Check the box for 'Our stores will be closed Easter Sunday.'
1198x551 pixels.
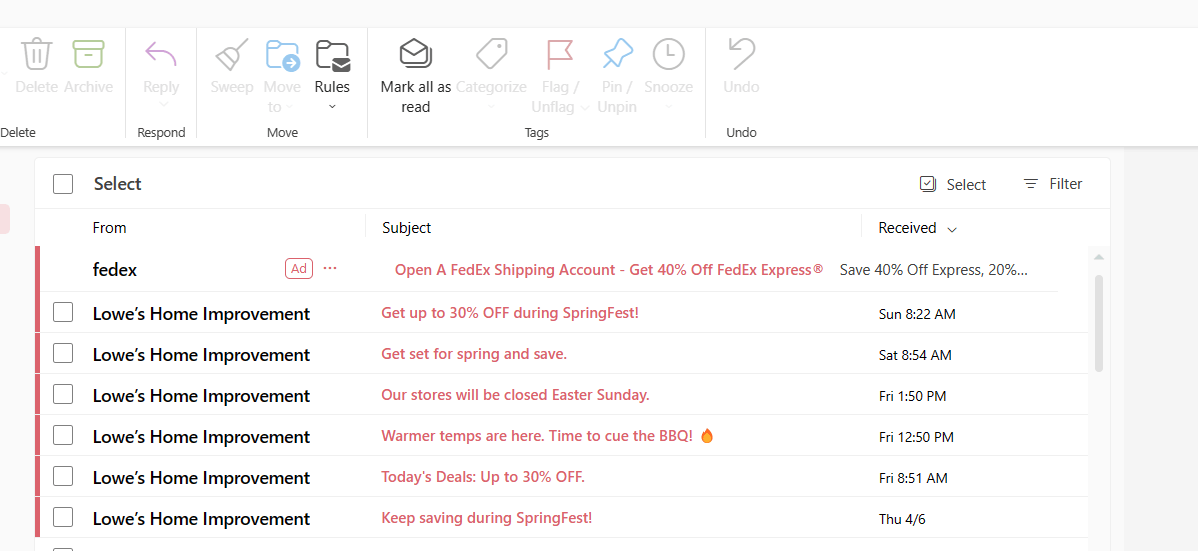tap(63, 394)
